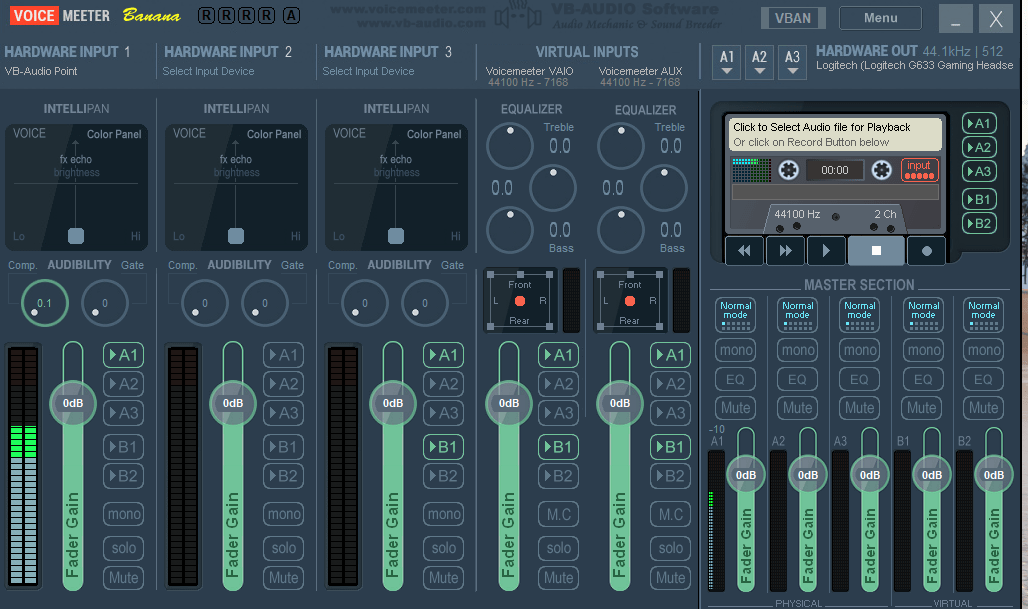Click Voicemeeter VAIO fader 0dB knob
Screen dimensions: 1028x609
(x=509, y=403)
